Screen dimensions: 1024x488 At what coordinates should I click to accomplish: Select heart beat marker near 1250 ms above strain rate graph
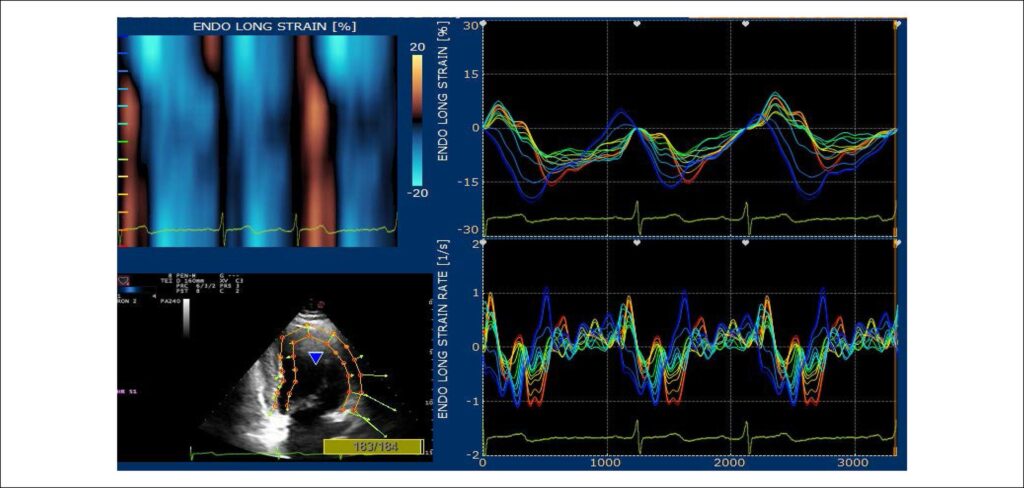(x=637, y=242)
